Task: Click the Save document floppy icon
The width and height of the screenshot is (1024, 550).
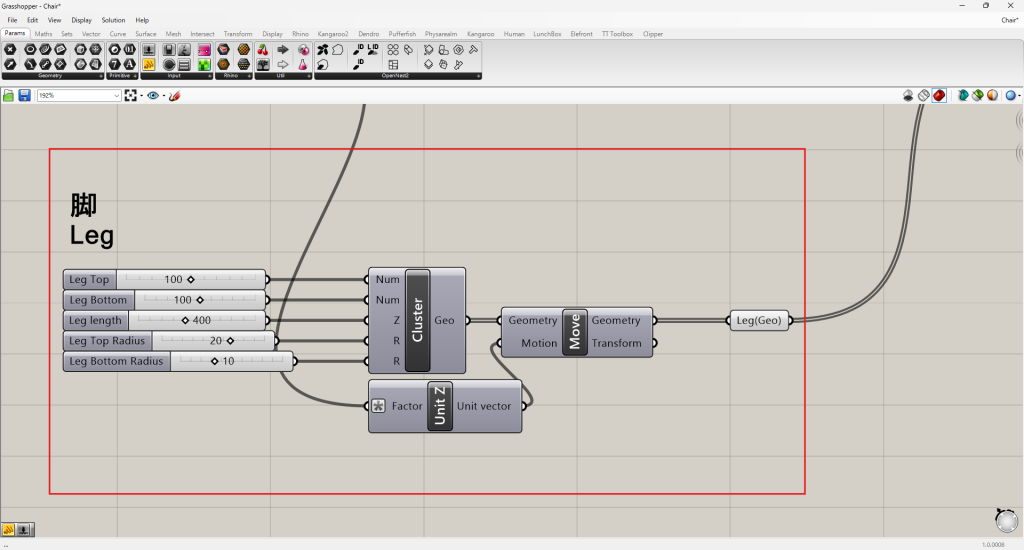Action: [24, 95]
